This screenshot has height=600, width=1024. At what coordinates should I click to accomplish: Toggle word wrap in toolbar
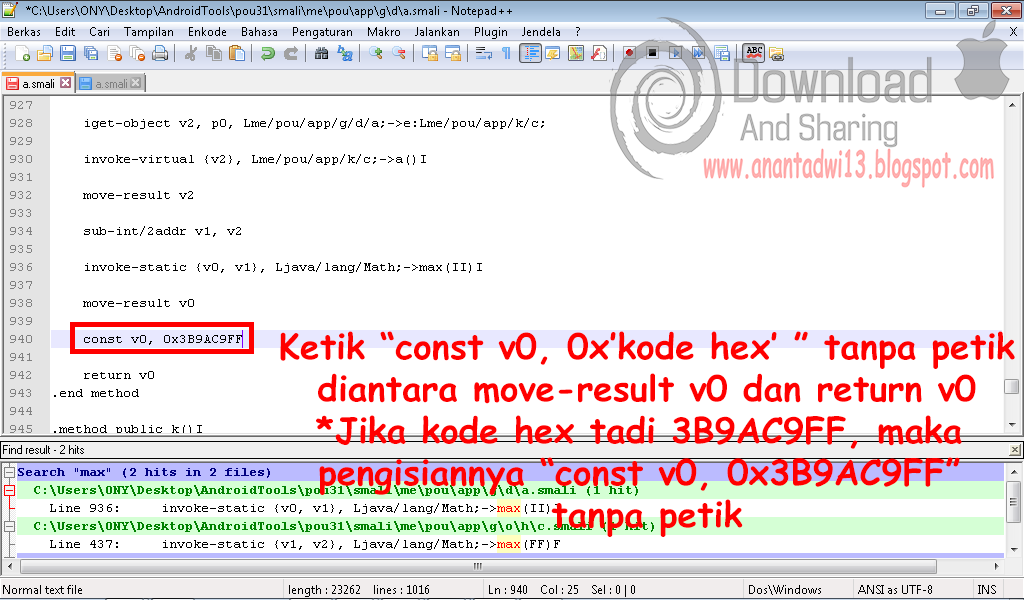pos(483,54)
